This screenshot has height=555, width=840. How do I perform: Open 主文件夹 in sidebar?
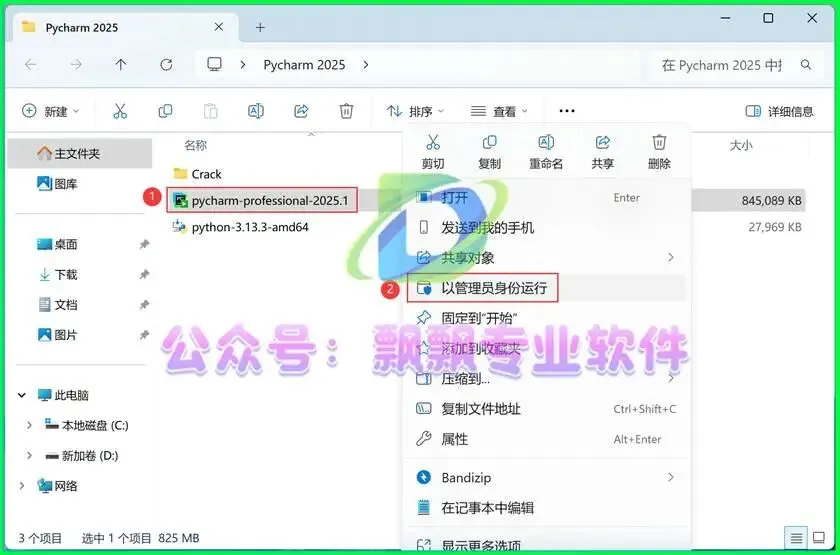coord(80,154)
